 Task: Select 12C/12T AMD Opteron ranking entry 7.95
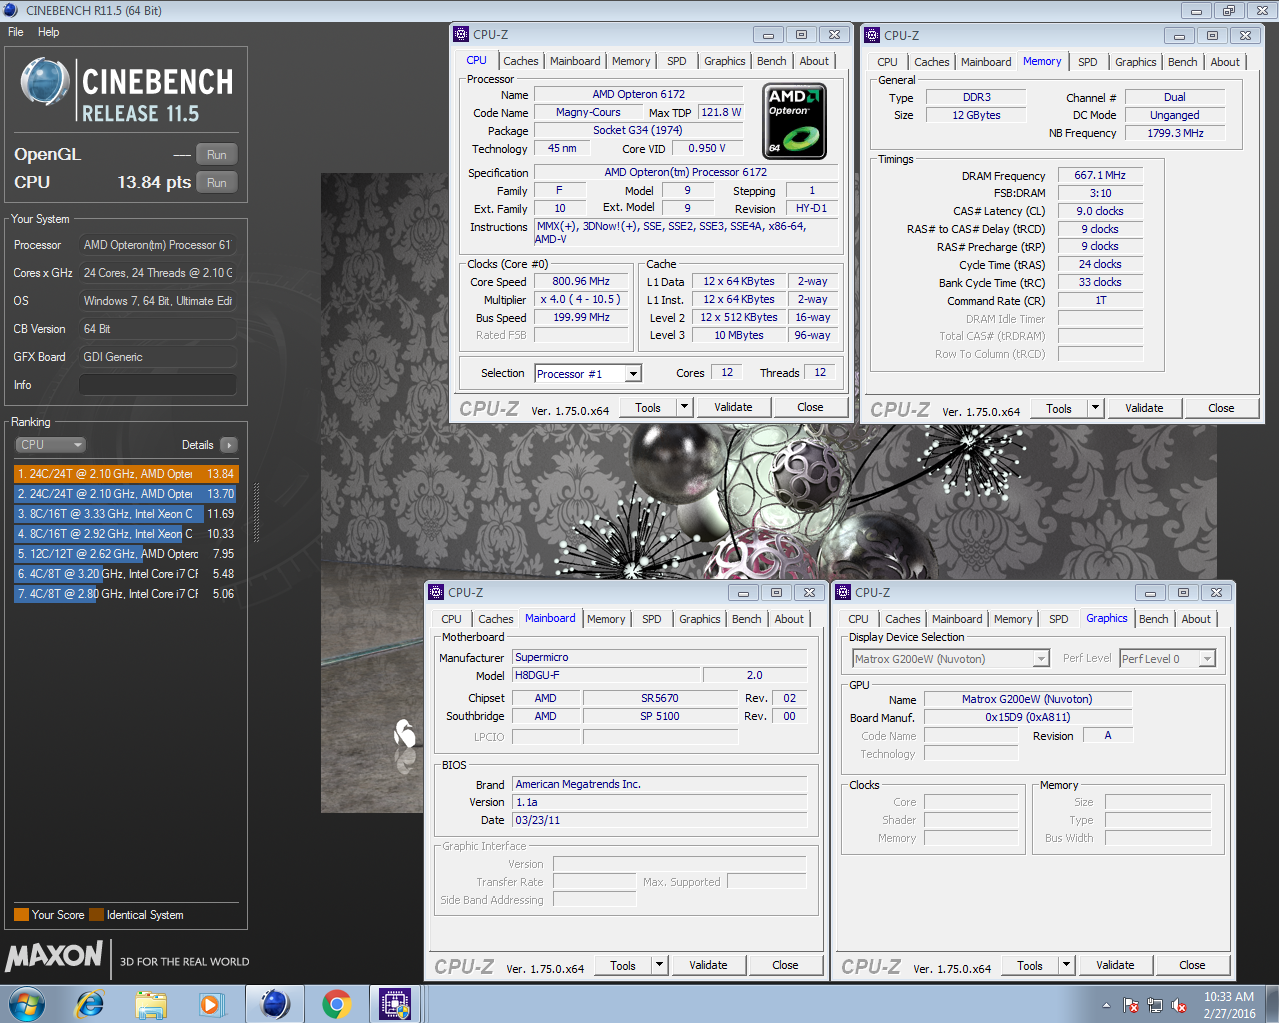tap(126, 554)
